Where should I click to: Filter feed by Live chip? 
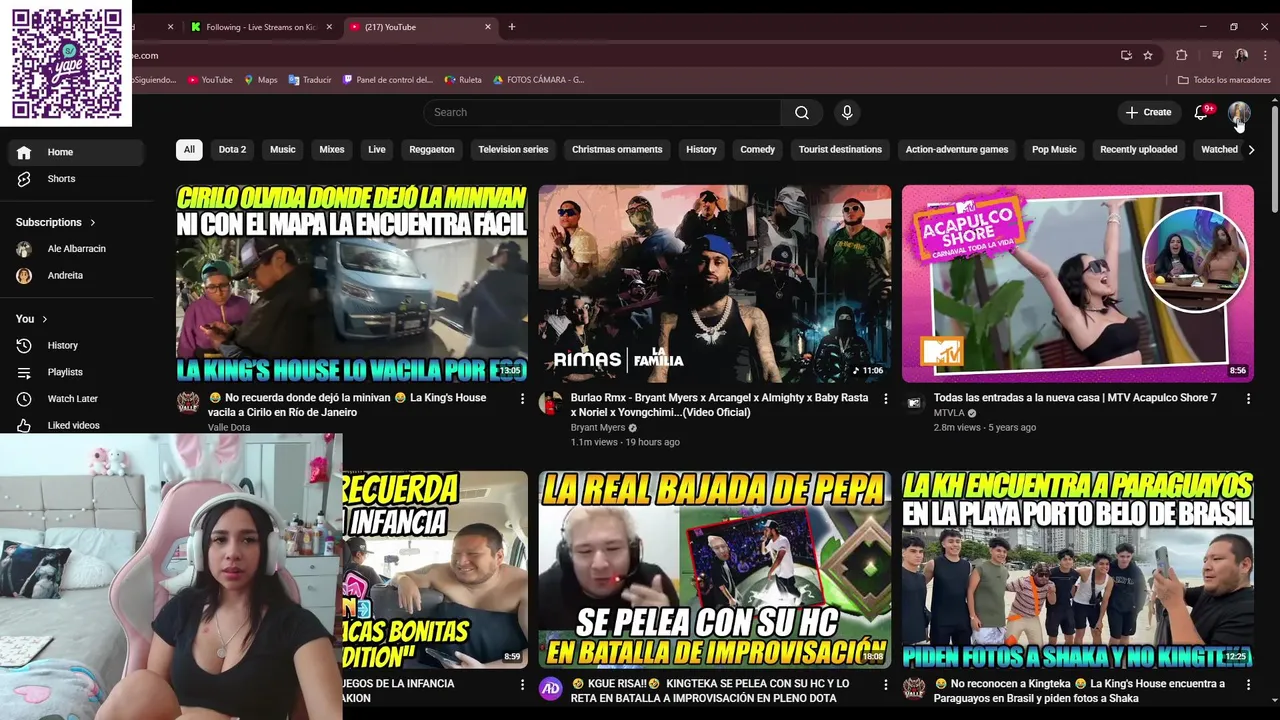tap(377, 150)
